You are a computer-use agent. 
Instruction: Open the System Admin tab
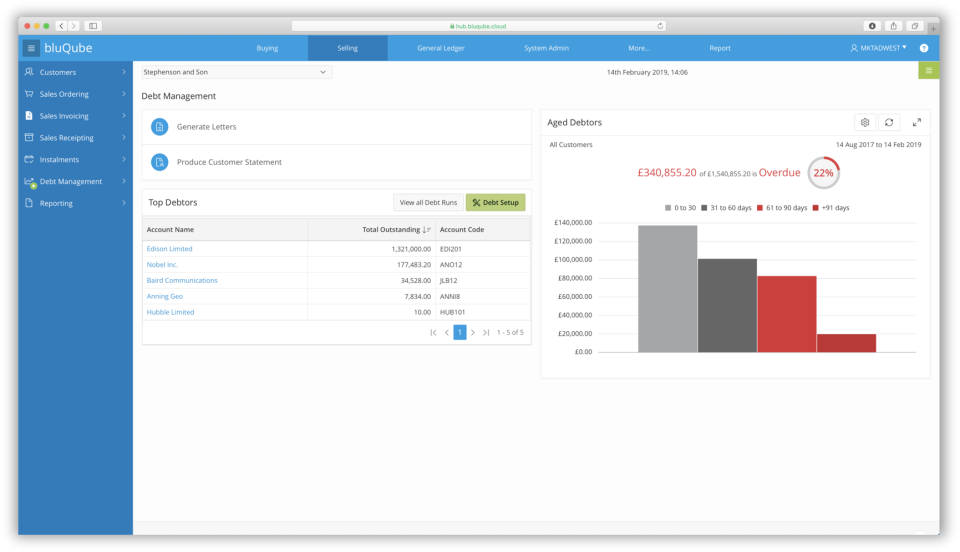pos(546,48)
